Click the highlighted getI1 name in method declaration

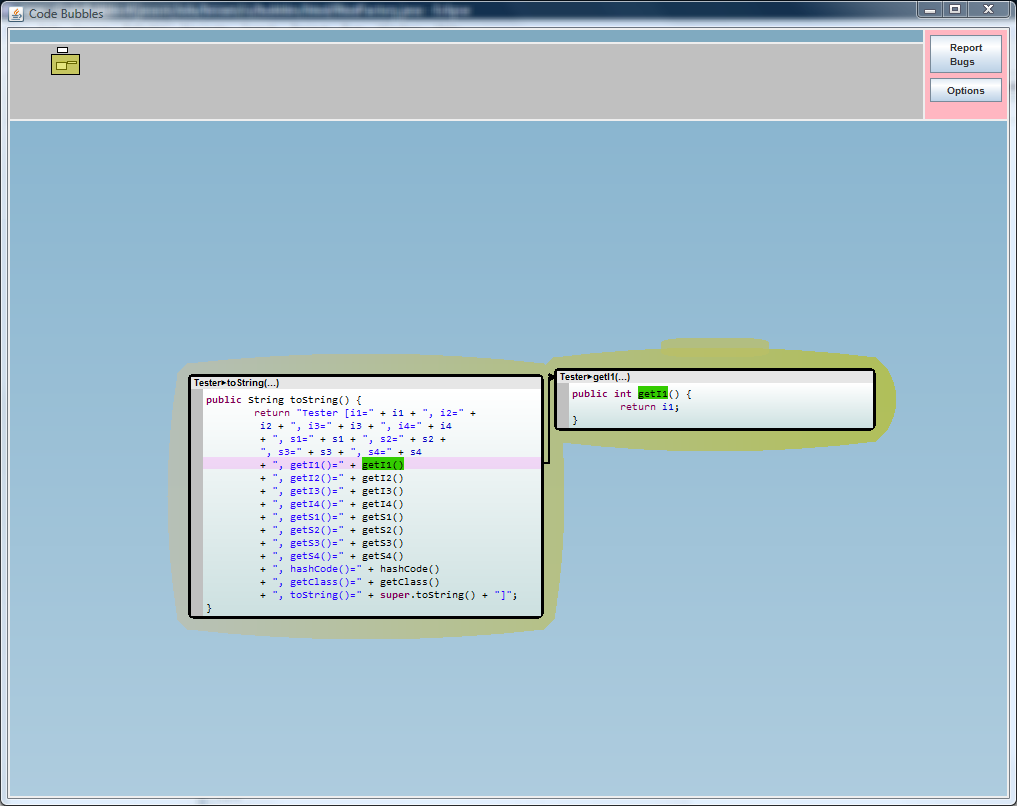pyautogui.click(x=652, y=394)
